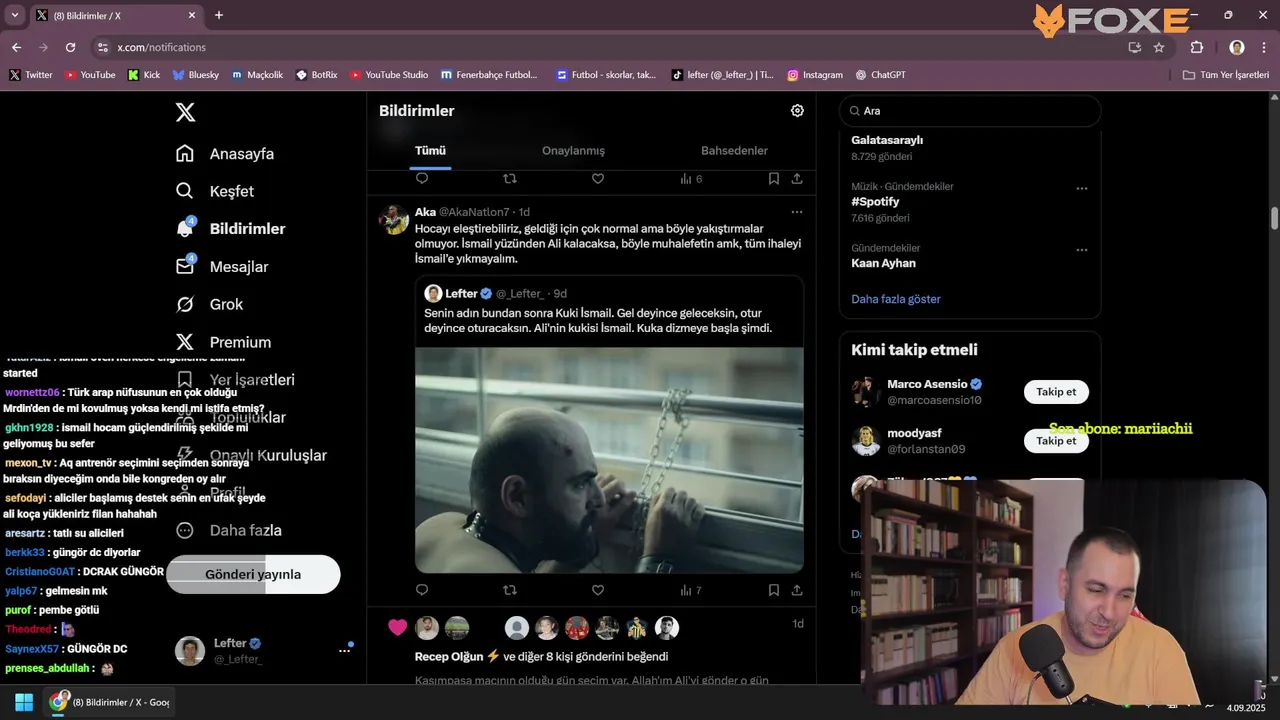Image resolution: width=1280 pixels, height=720 pixels.
Task: Switch to the Tümü tab
Action: pos(430,151)
